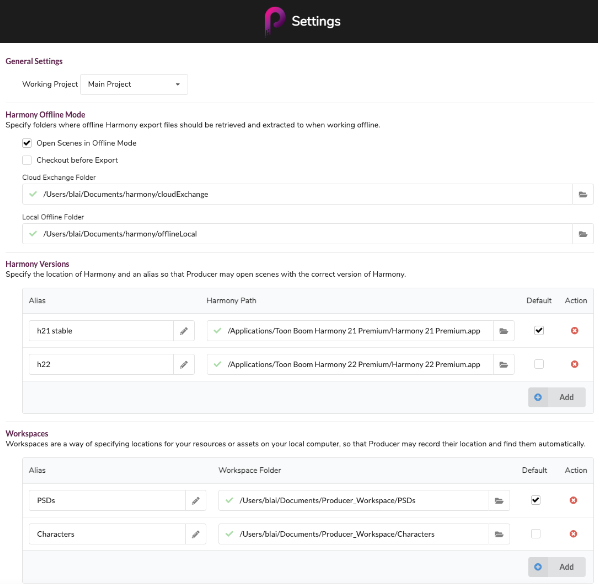This screenshot has height=585, width=598.
Task: Click the Producer logo in header
Action: pos(275,21)
